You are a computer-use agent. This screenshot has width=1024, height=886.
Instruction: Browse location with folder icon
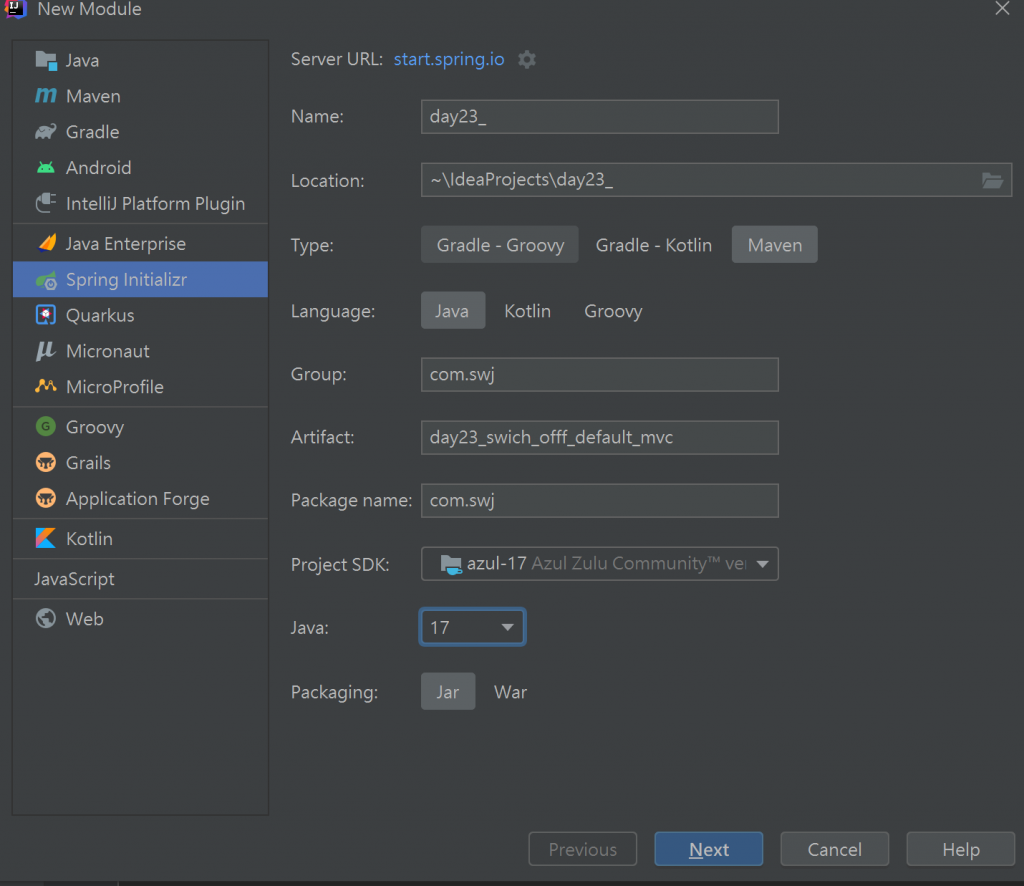(992, 180)
